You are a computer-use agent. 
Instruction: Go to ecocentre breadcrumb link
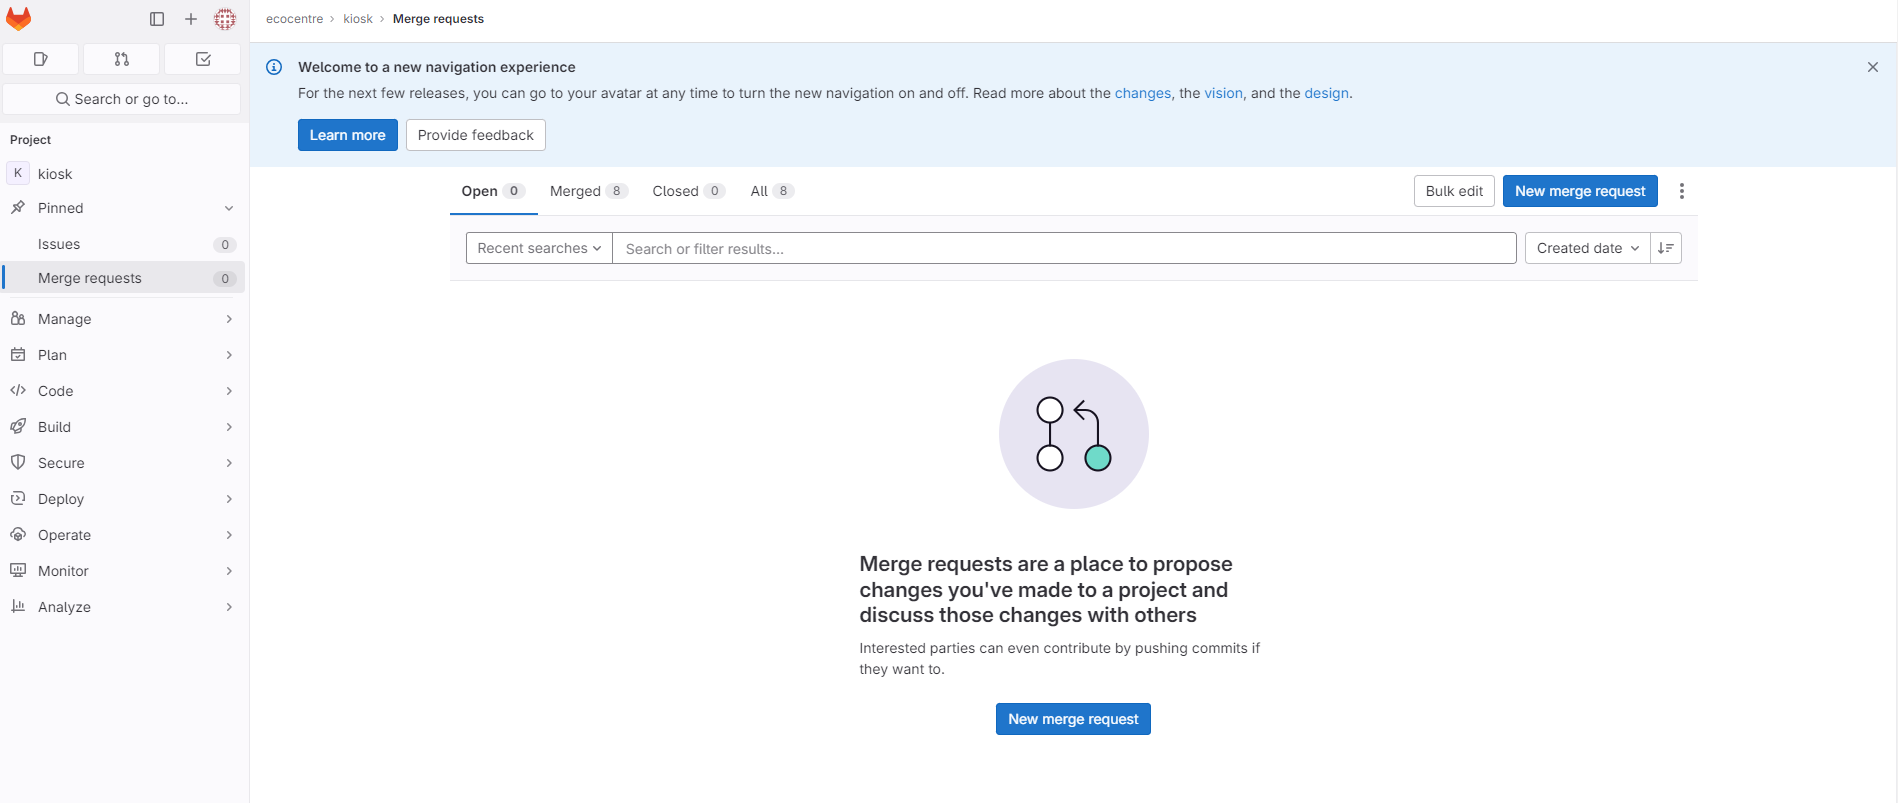click(294, 19)
